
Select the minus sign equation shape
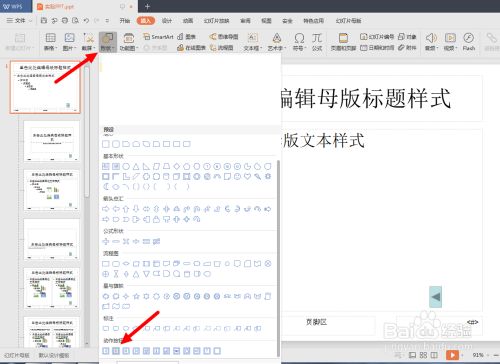click(116, 241)
